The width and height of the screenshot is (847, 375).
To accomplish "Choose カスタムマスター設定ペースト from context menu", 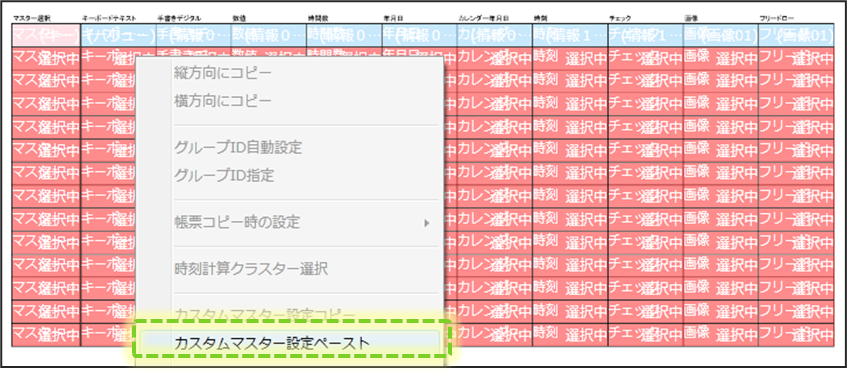I will [x=291, y=343].
